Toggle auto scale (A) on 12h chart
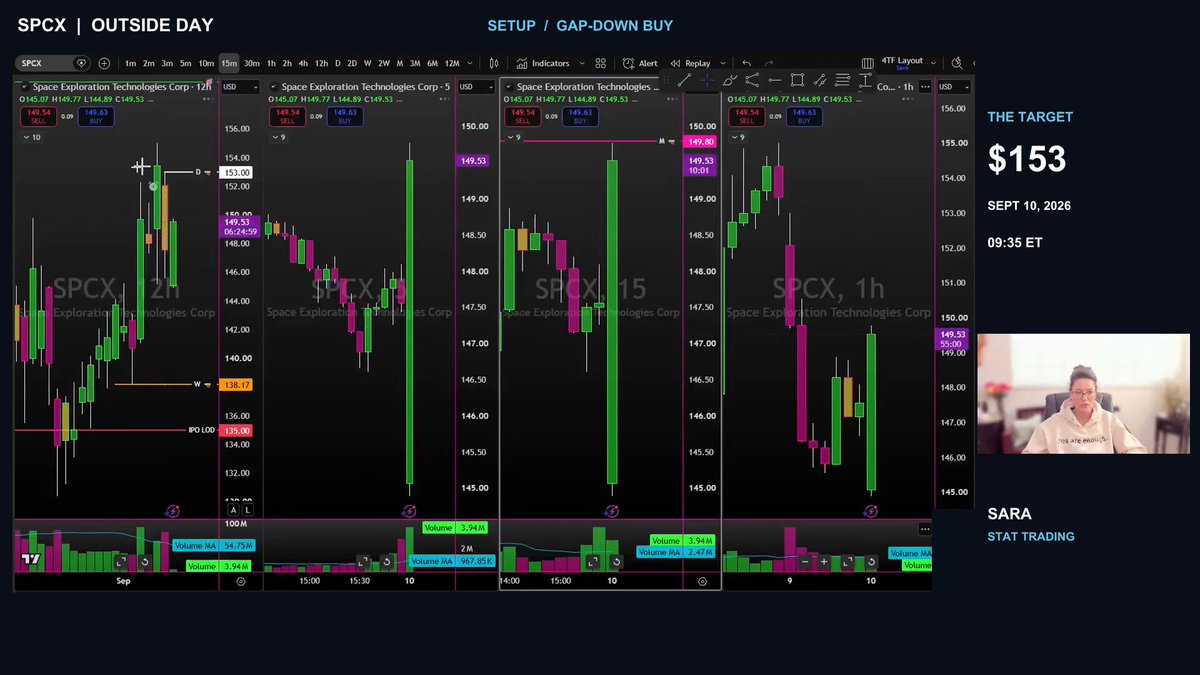This screenshot has width=1200, height=675. click(234, 510)
